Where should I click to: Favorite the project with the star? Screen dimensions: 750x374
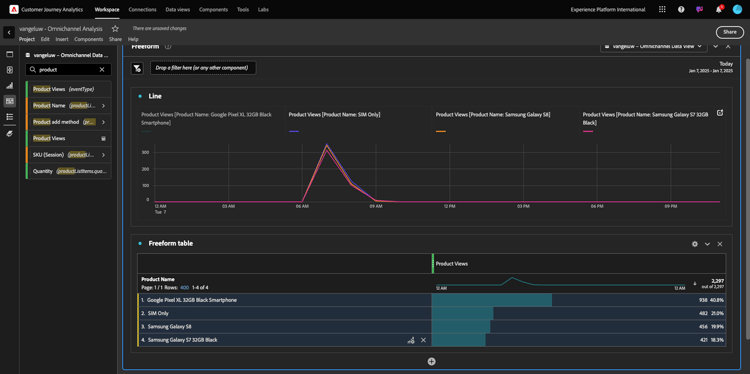point(115,29)
